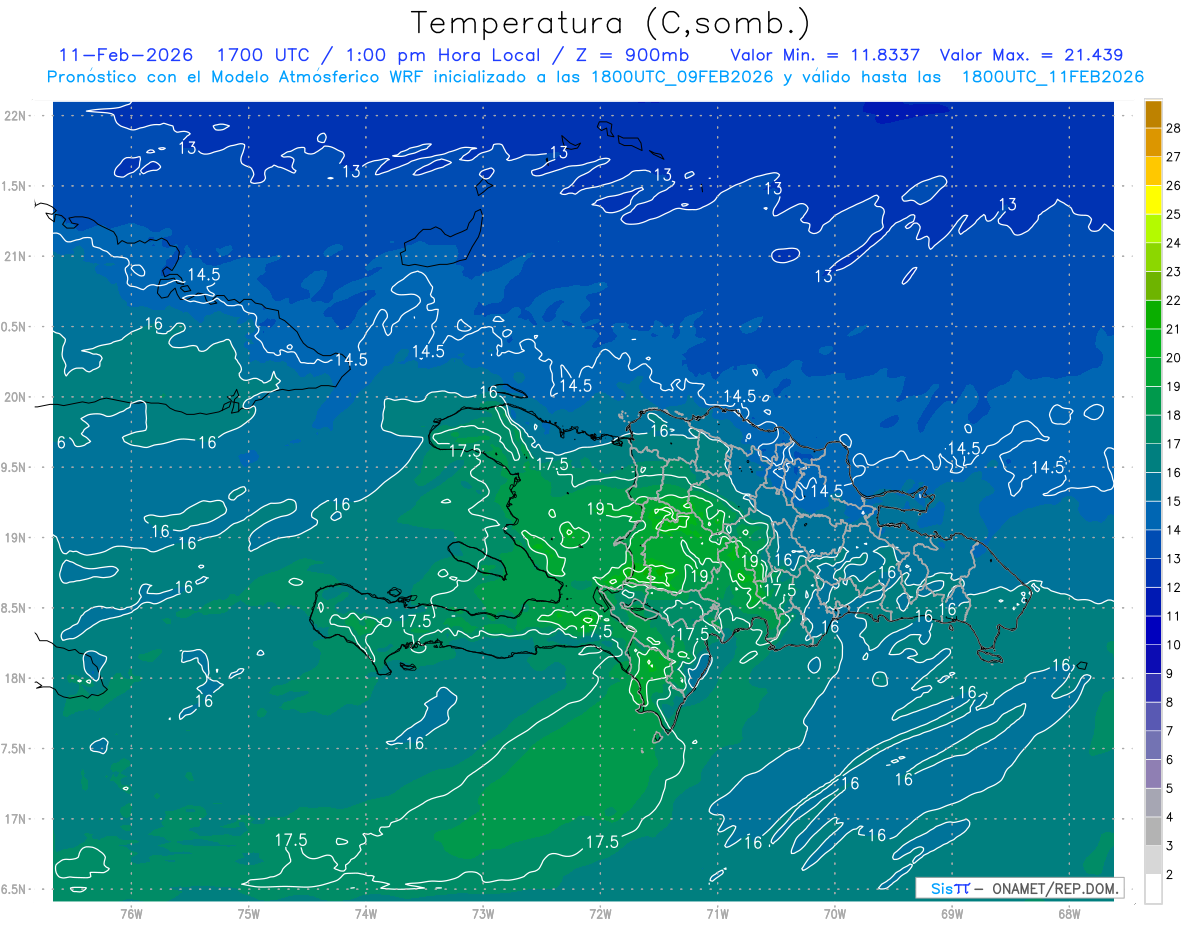Click the '76W' longitude axis label
1200x927 pixels.
point(131,914)
